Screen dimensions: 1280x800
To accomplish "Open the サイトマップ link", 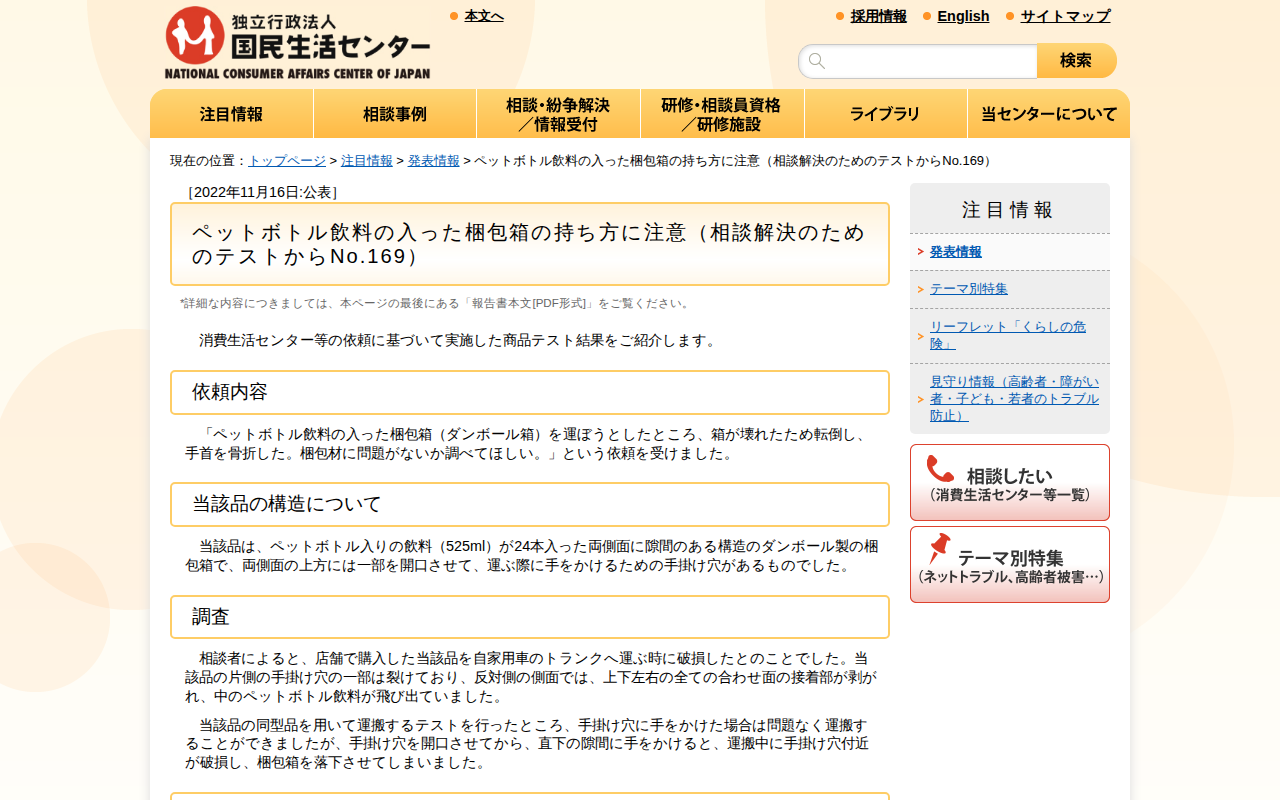I will pos(1063,16).
